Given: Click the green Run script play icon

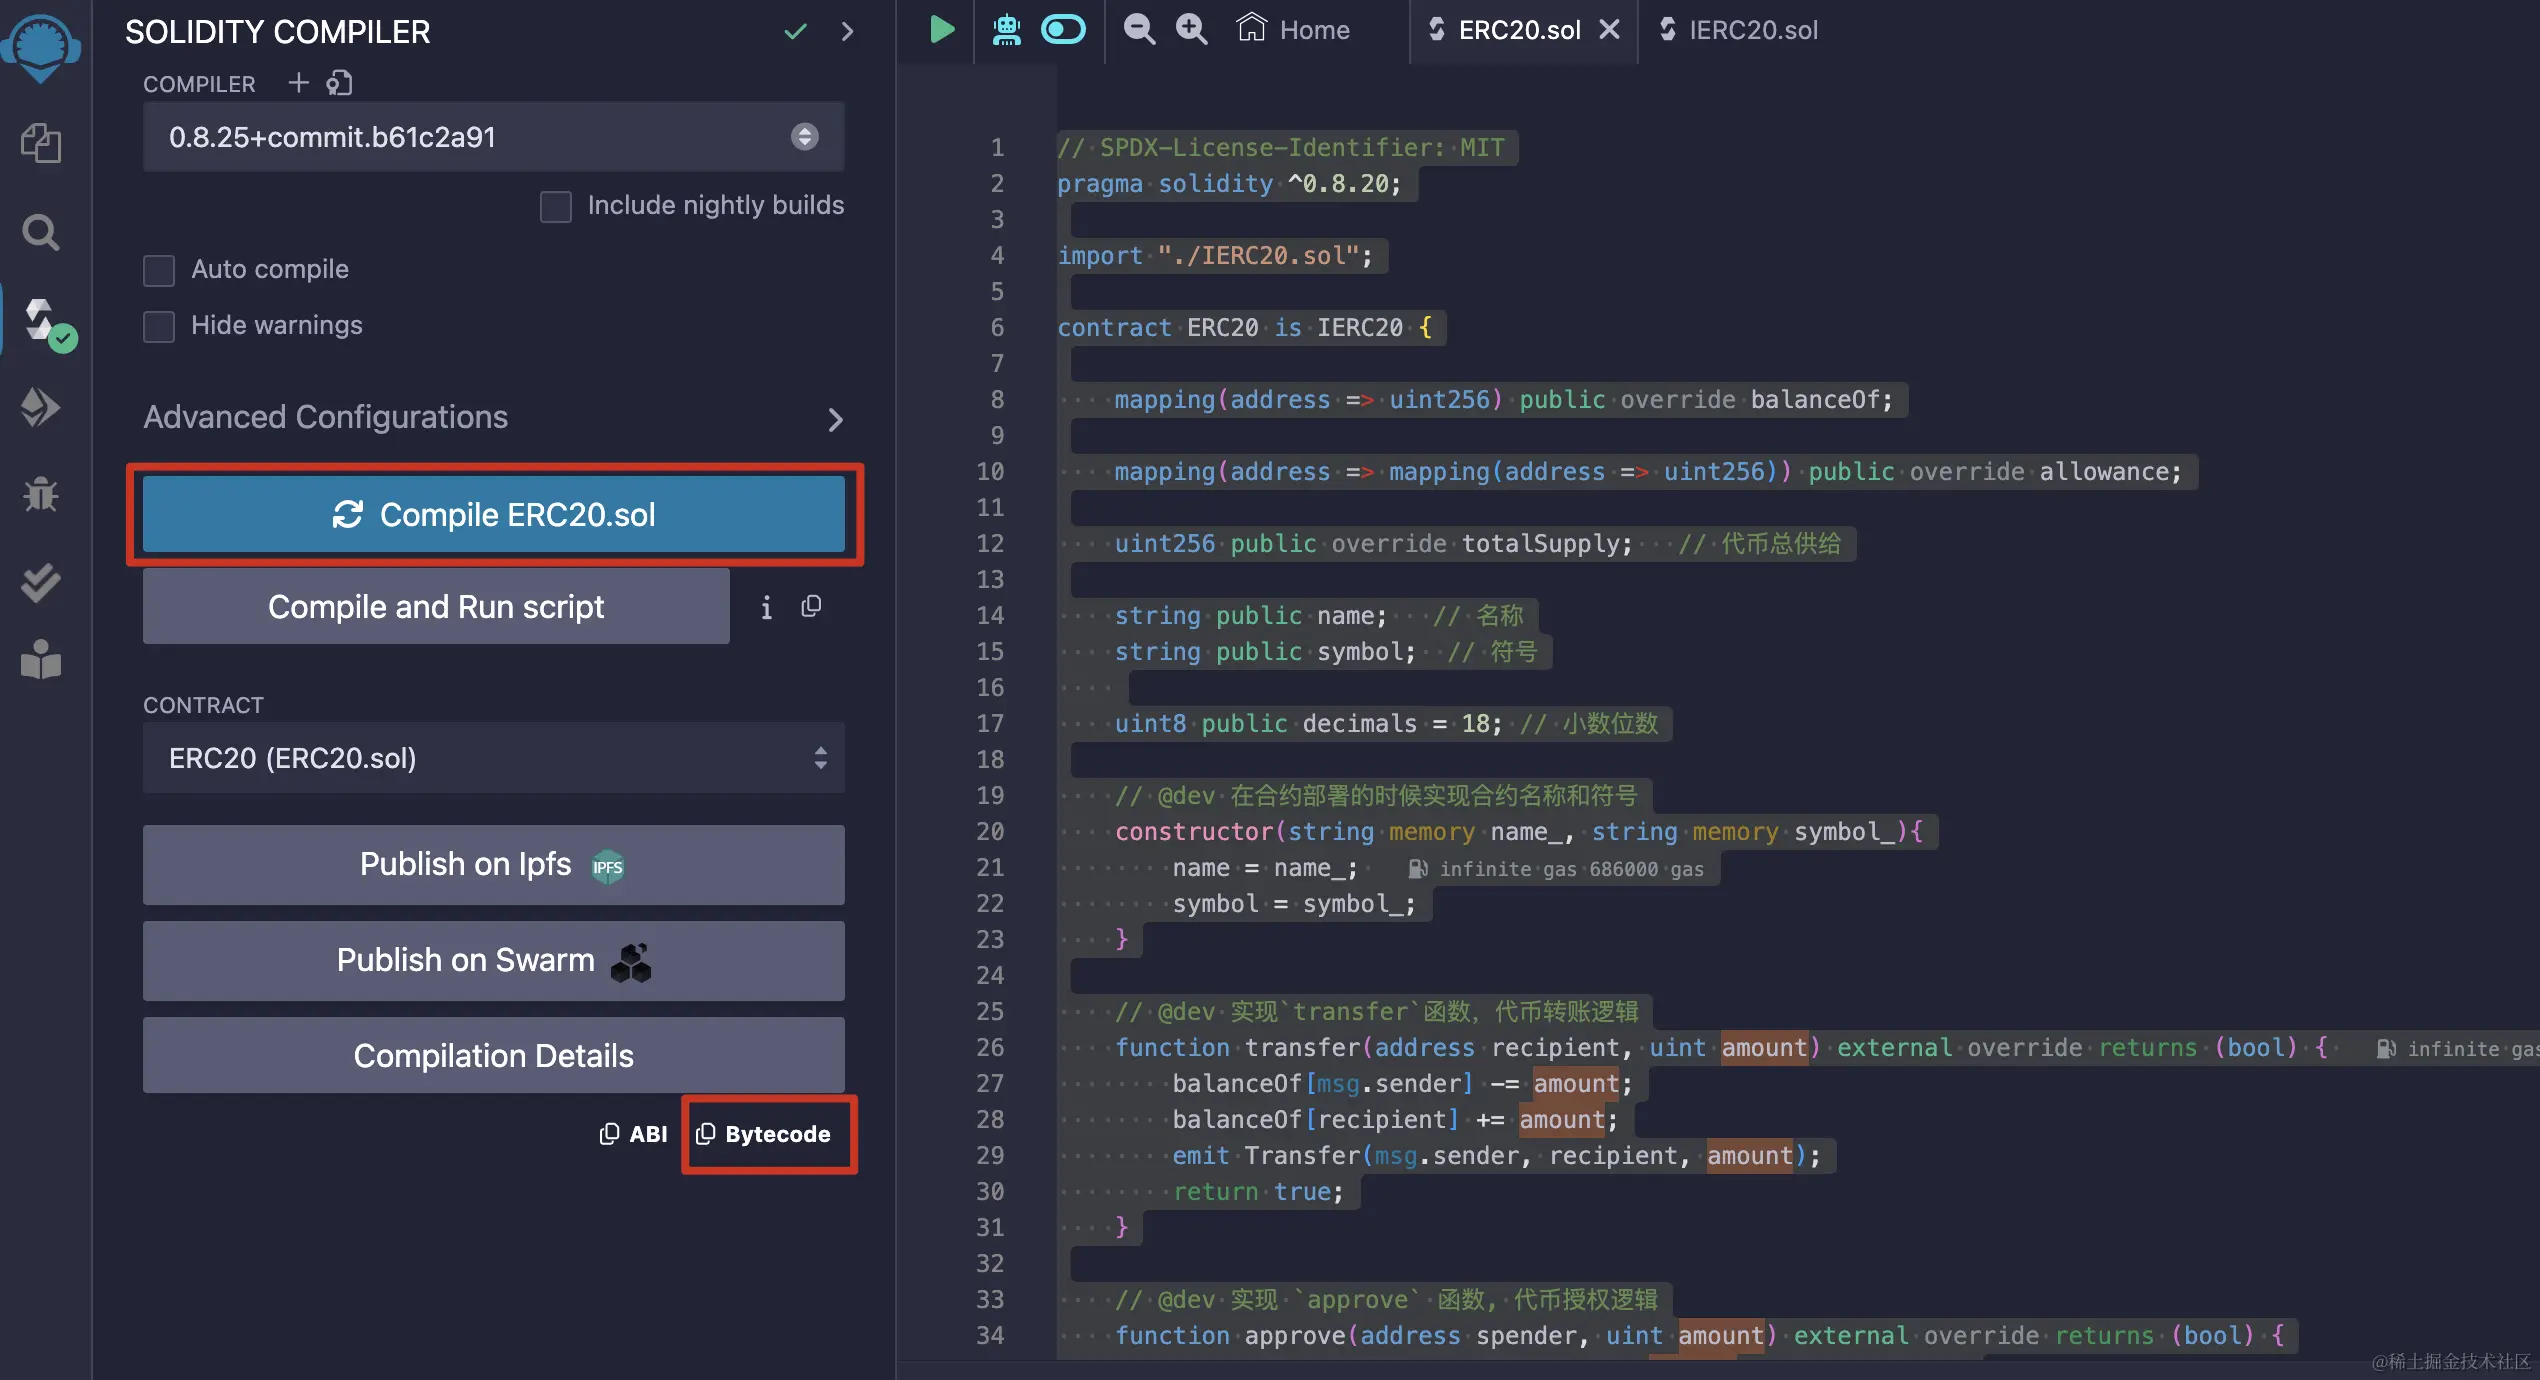Looking at the screenshot, I should (941, 30).
